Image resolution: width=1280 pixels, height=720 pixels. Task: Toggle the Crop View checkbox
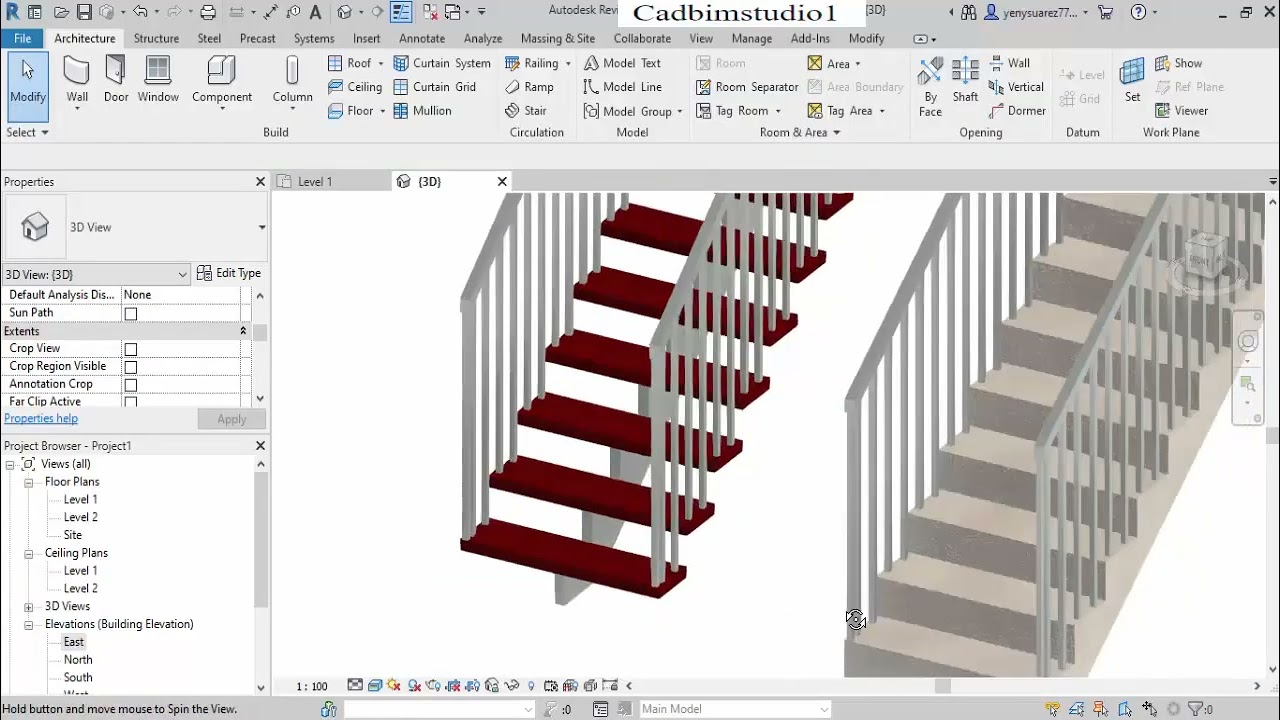[x=130, y=349]
